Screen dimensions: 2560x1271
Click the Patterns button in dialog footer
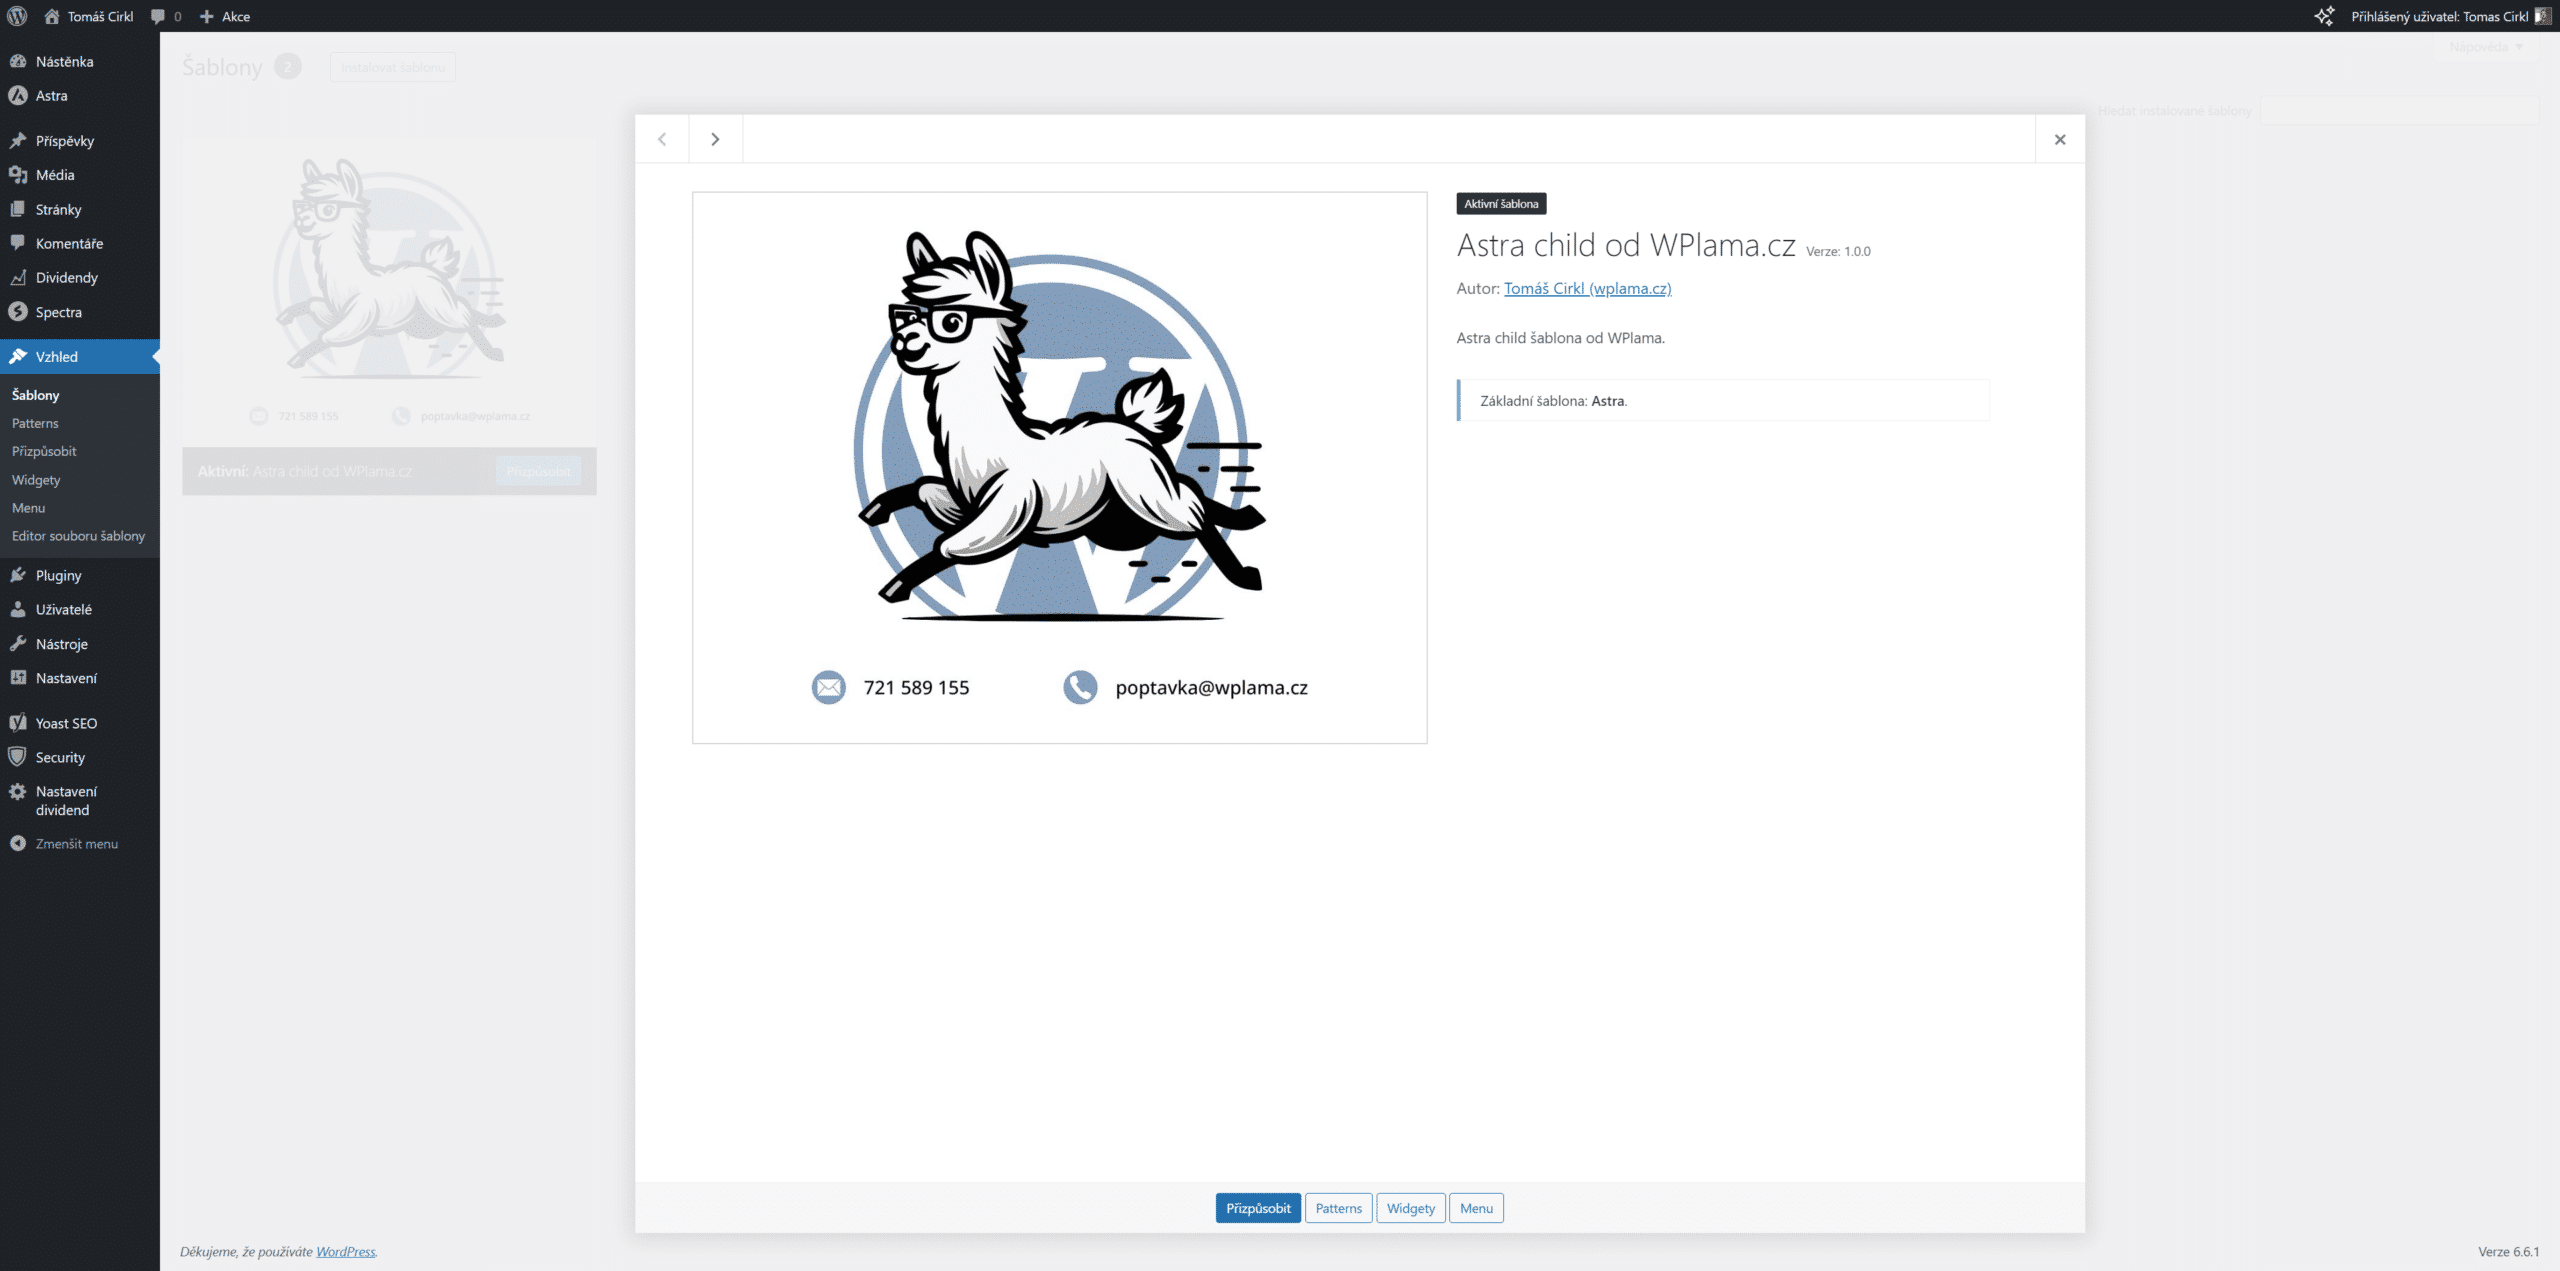(x=1338, y=1208)
